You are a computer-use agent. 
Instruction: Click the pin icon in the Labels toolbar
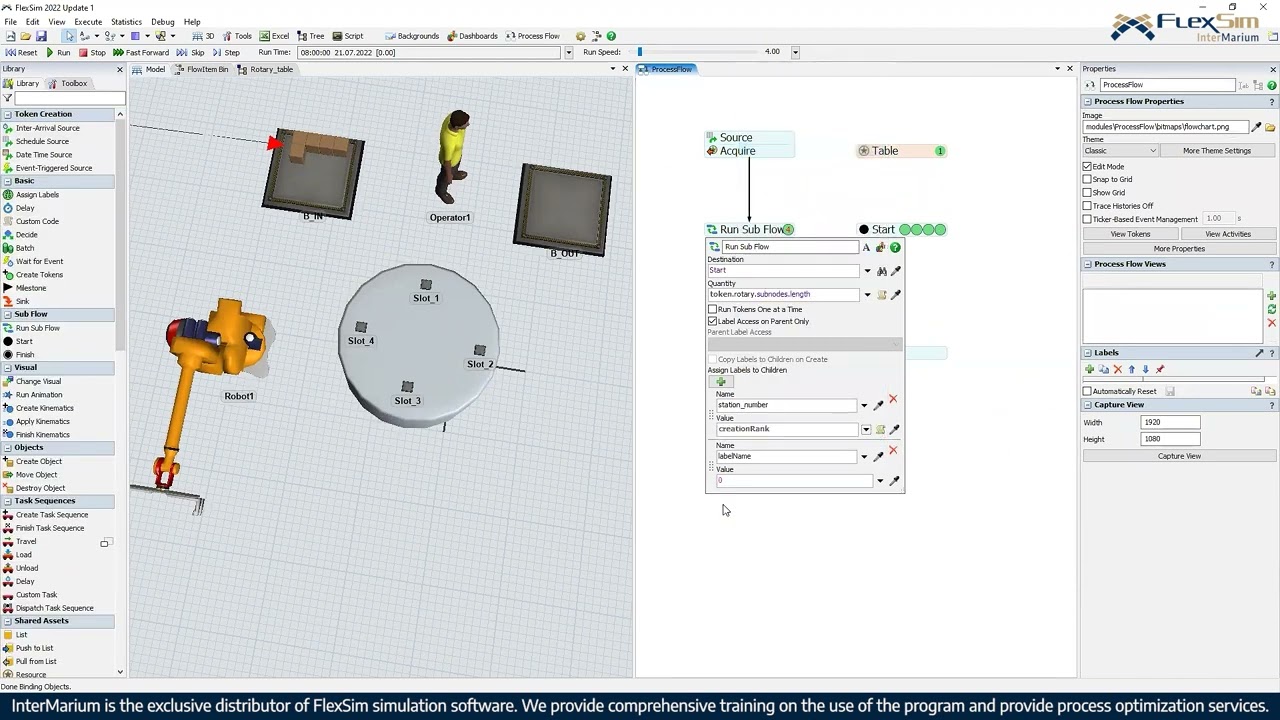point(1160,369)
